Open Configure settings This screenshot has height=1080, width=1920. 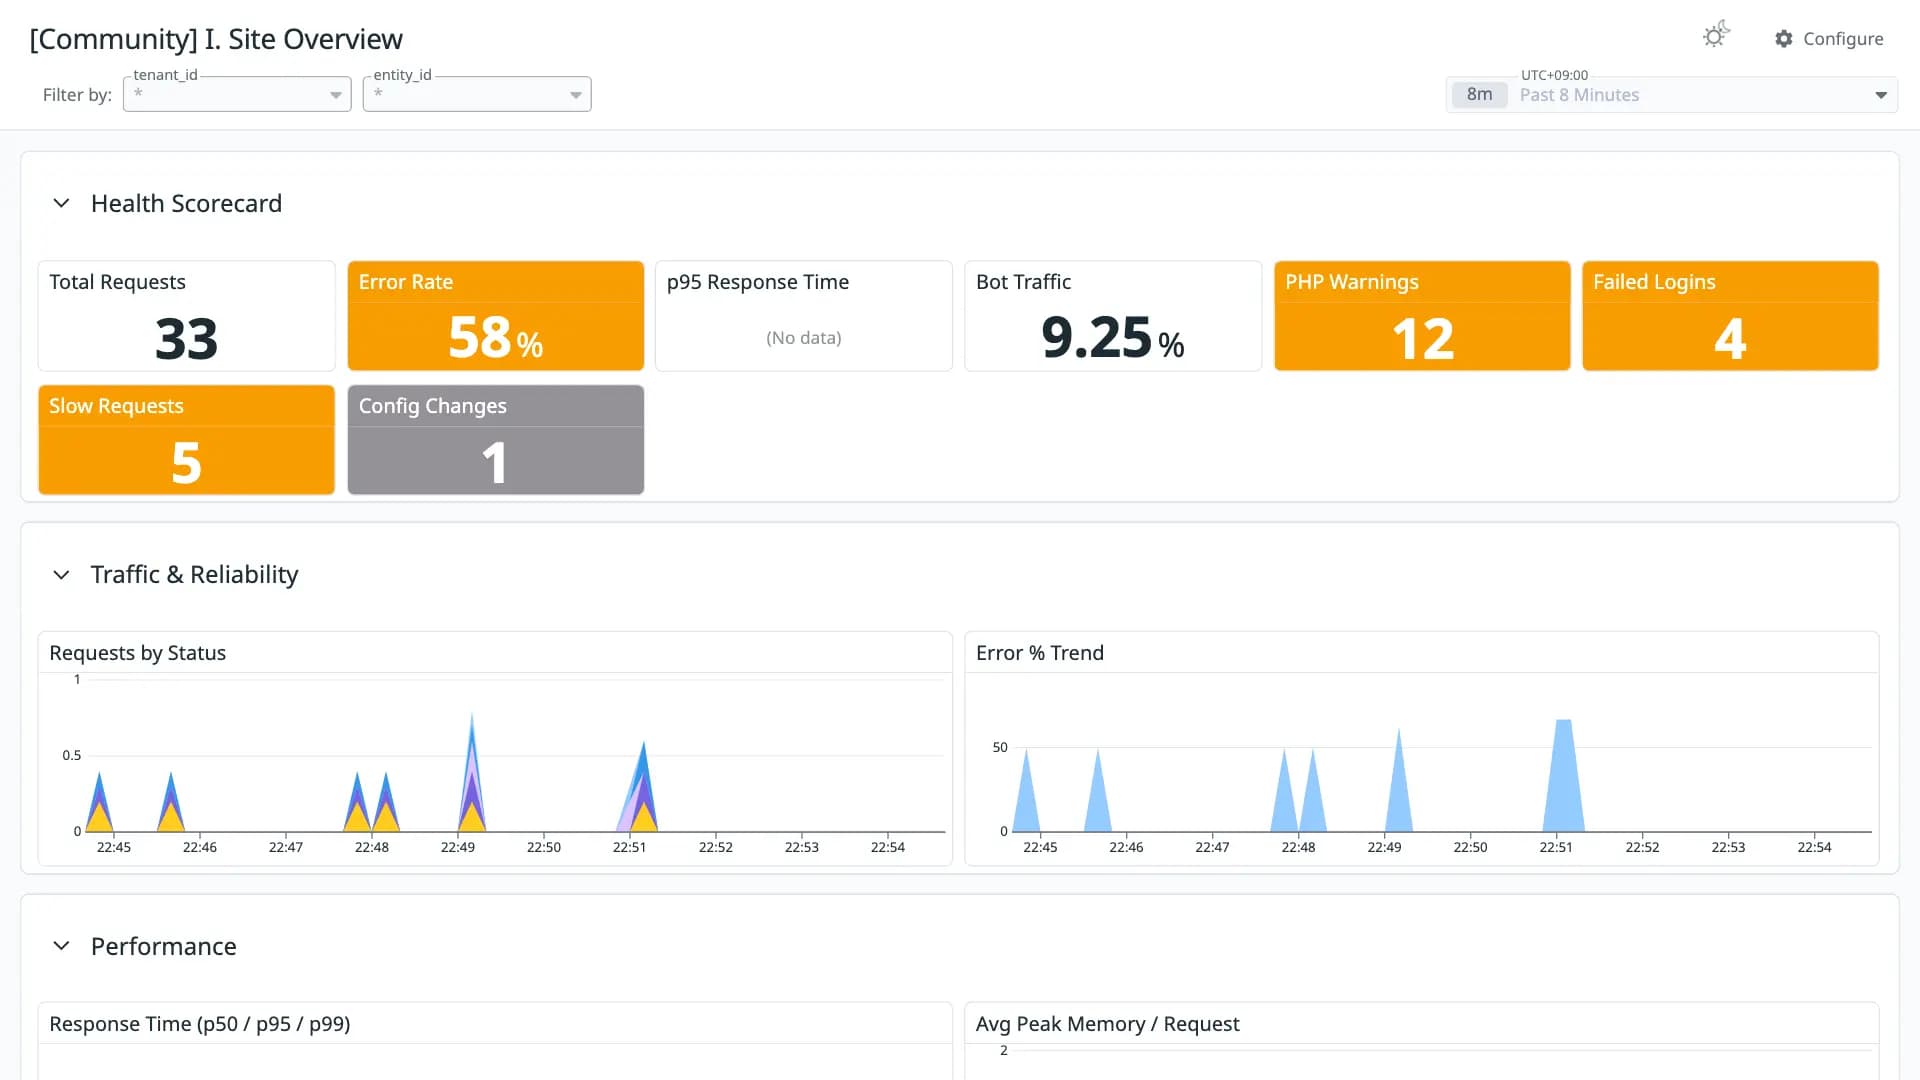(1829, 38)
